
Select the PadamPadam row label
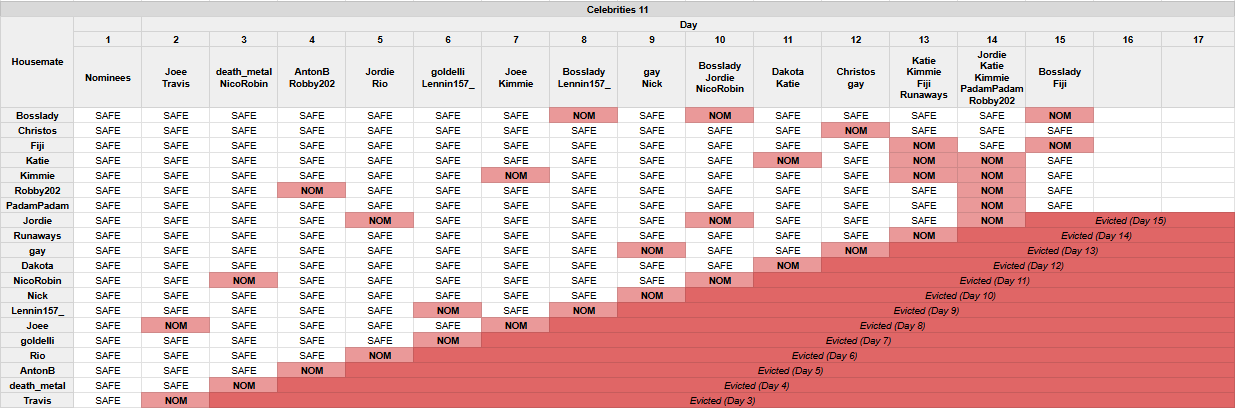(x=37, y=205)
